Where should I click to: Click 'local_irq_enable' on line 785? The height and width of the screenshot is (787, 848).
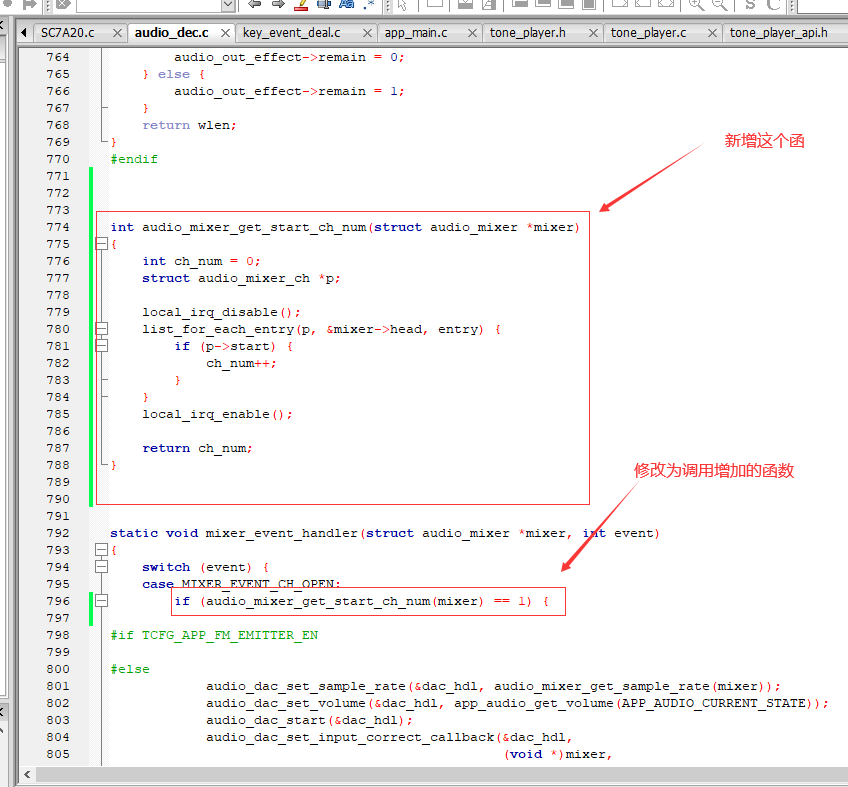click(x=206, y=414)
